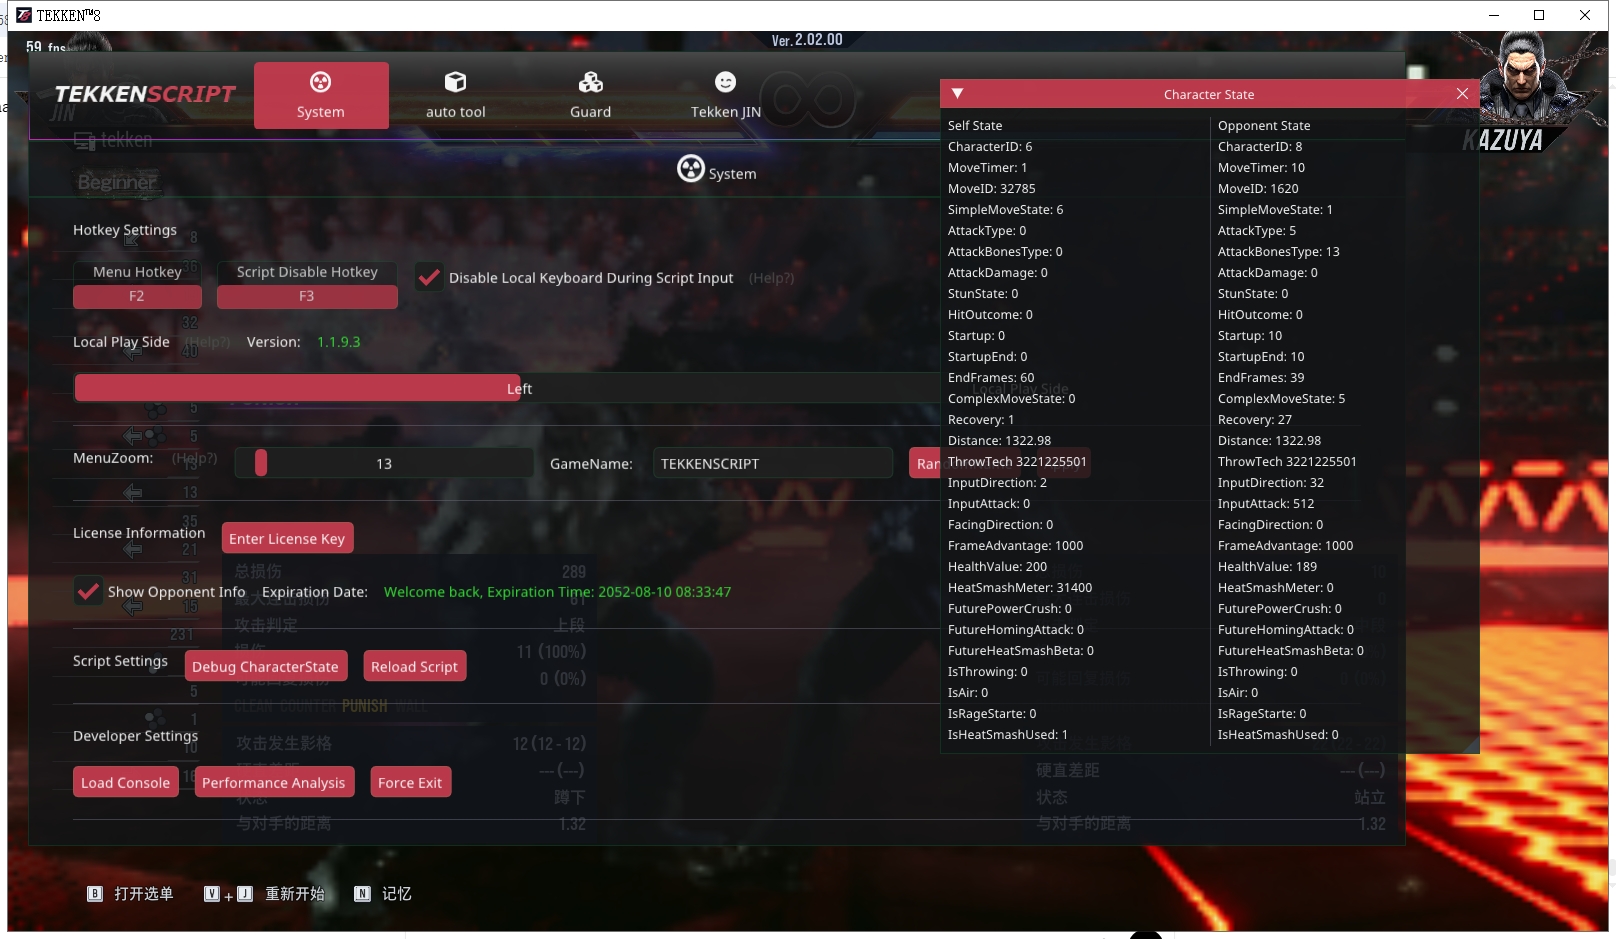Screen dimensions: 1616x939
Task: Click Self State MoveID: 32785 text
Action: pos(991,188)
